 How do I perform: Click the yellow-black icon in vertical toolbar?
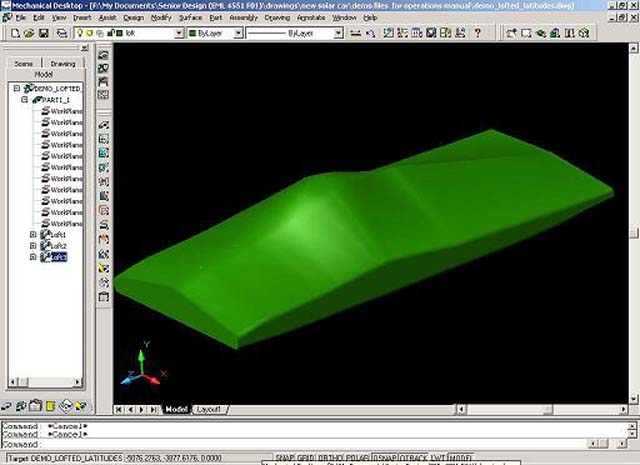click(x=104, y=268)
